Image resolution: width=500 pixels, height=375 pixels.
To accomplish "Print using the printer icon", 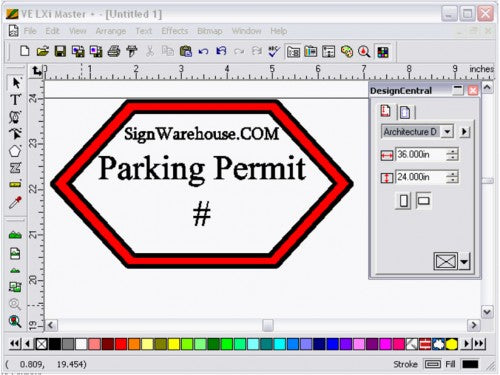I will tap(114, 51).
